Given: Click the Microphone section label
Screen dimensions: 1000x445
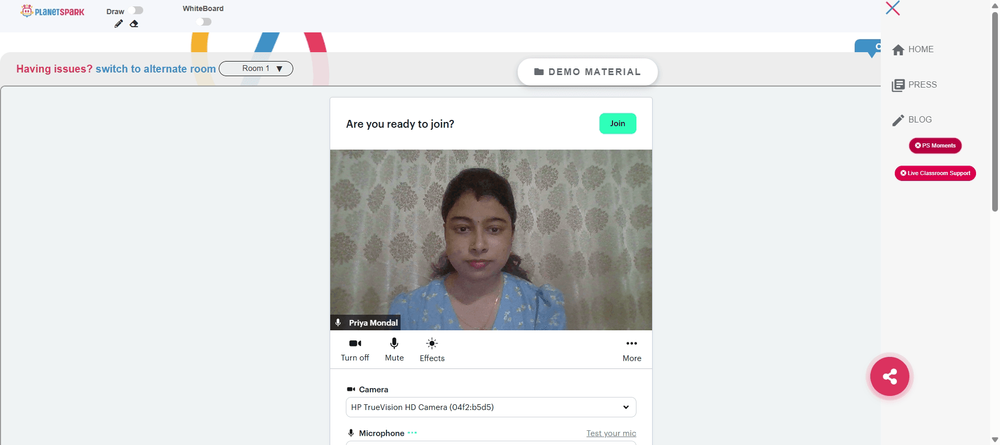Looking at the screenshot, I should coord(376,433).
